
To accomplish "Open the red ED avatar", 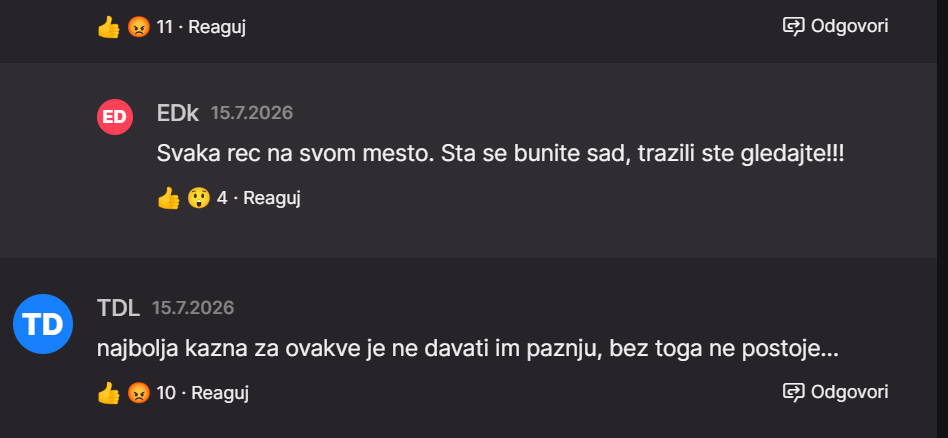I will [115, 117].
